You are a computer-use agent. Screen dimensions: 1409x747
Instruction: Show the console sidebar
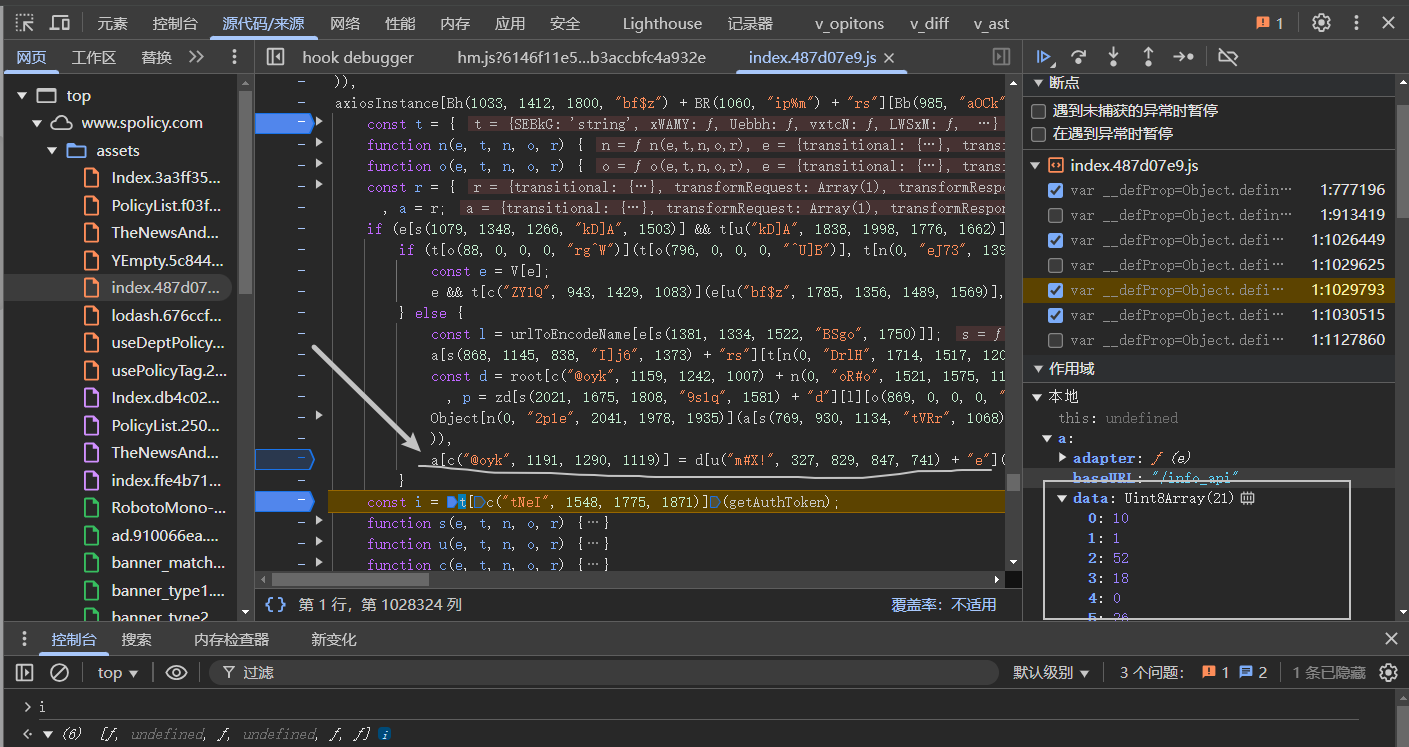(x=25, y=673)
